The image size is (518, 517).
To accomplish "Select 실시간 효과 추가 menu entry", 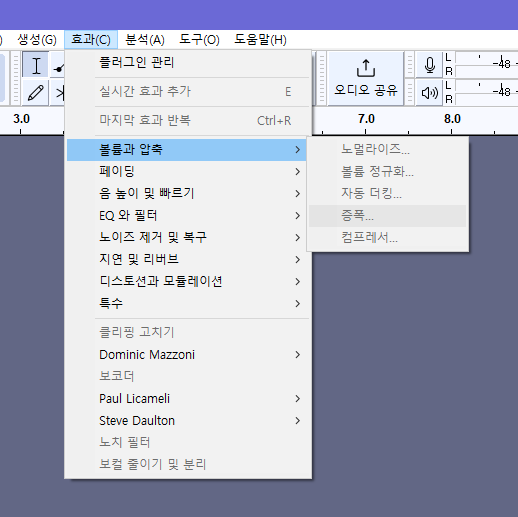I will 187,91.
